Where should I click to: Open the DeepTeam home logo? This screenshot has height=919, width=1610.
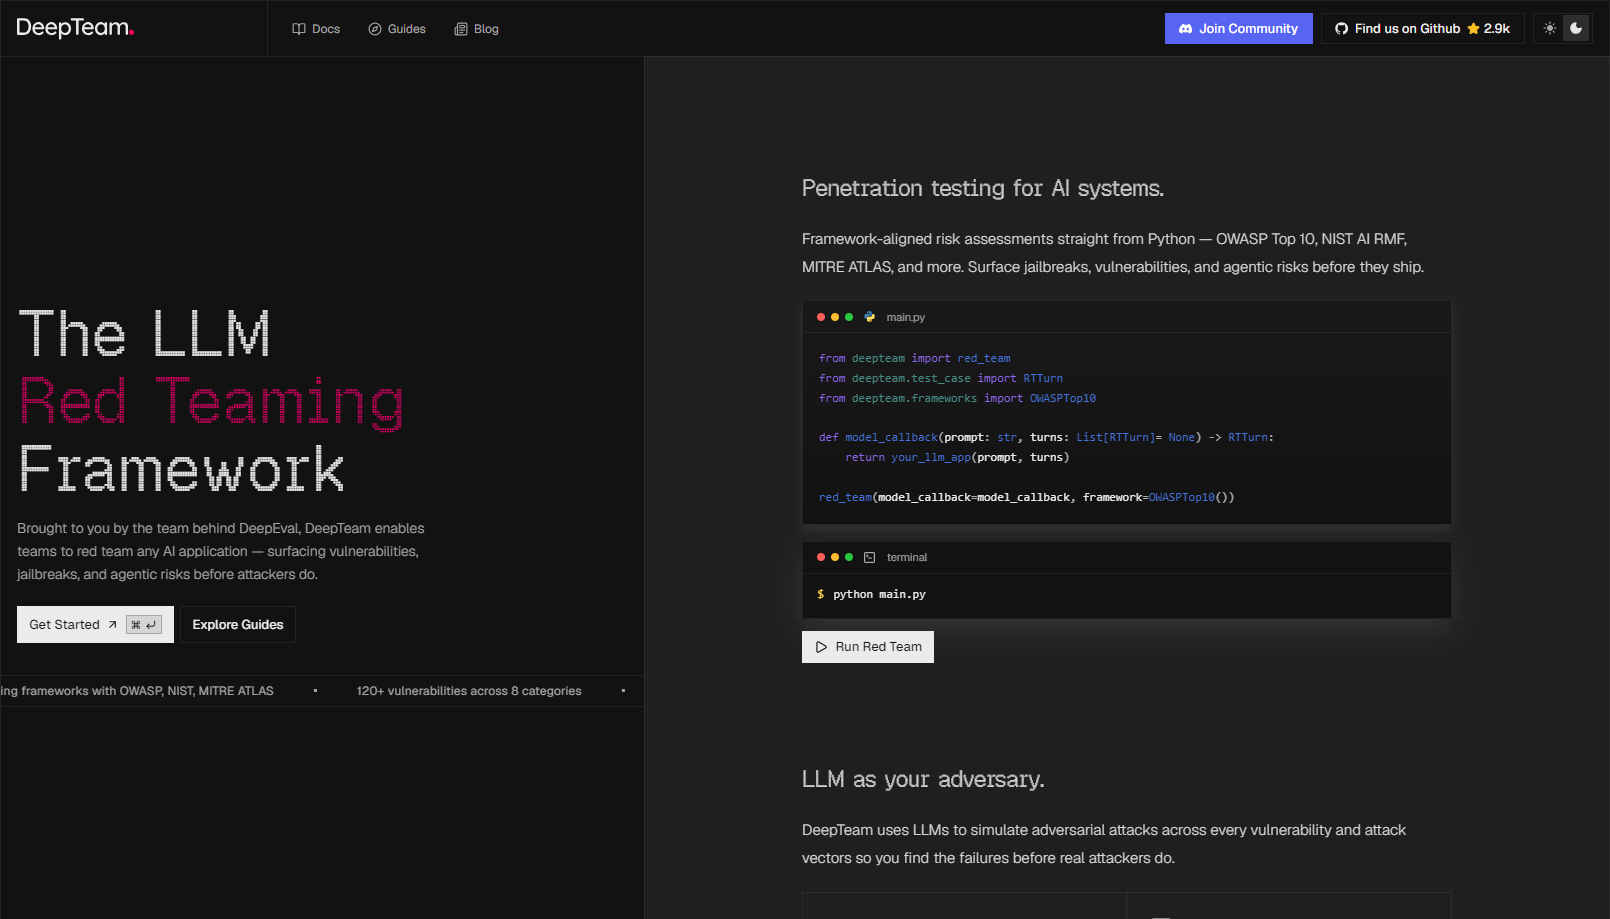click(75, 28)
